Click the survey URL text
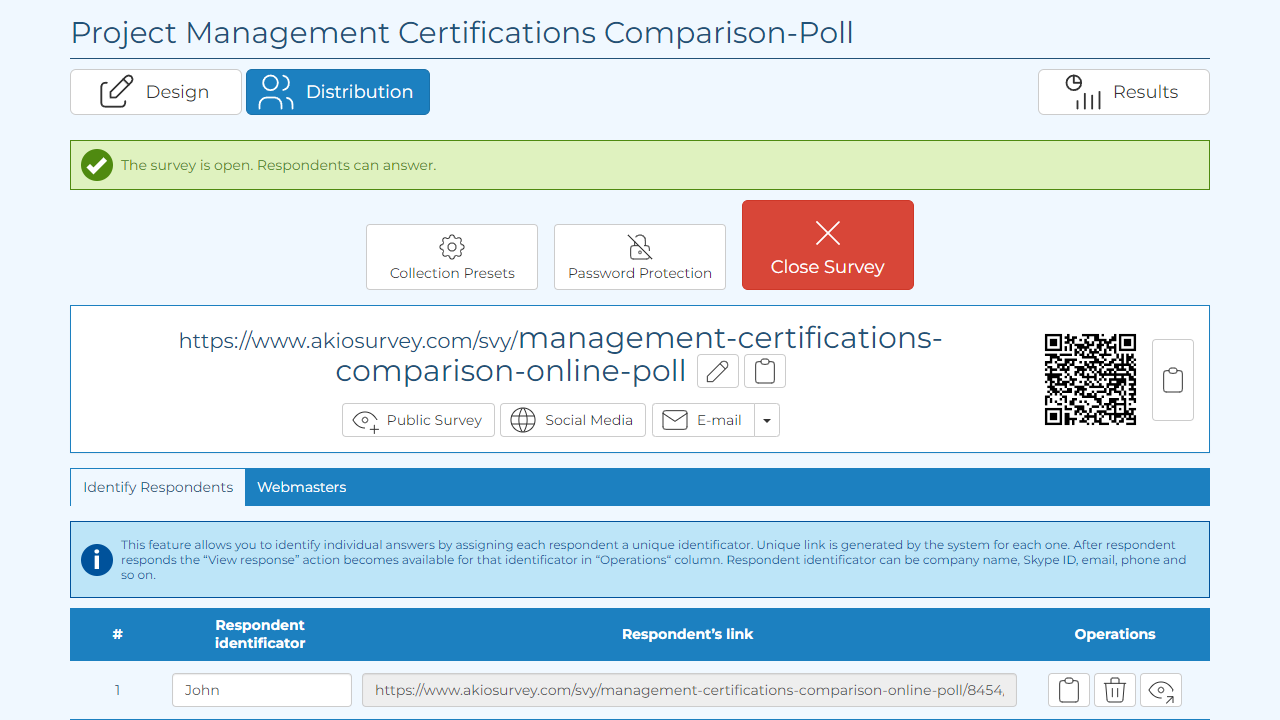This screenshot has height=720, width=1280. [x=560, y=354]
